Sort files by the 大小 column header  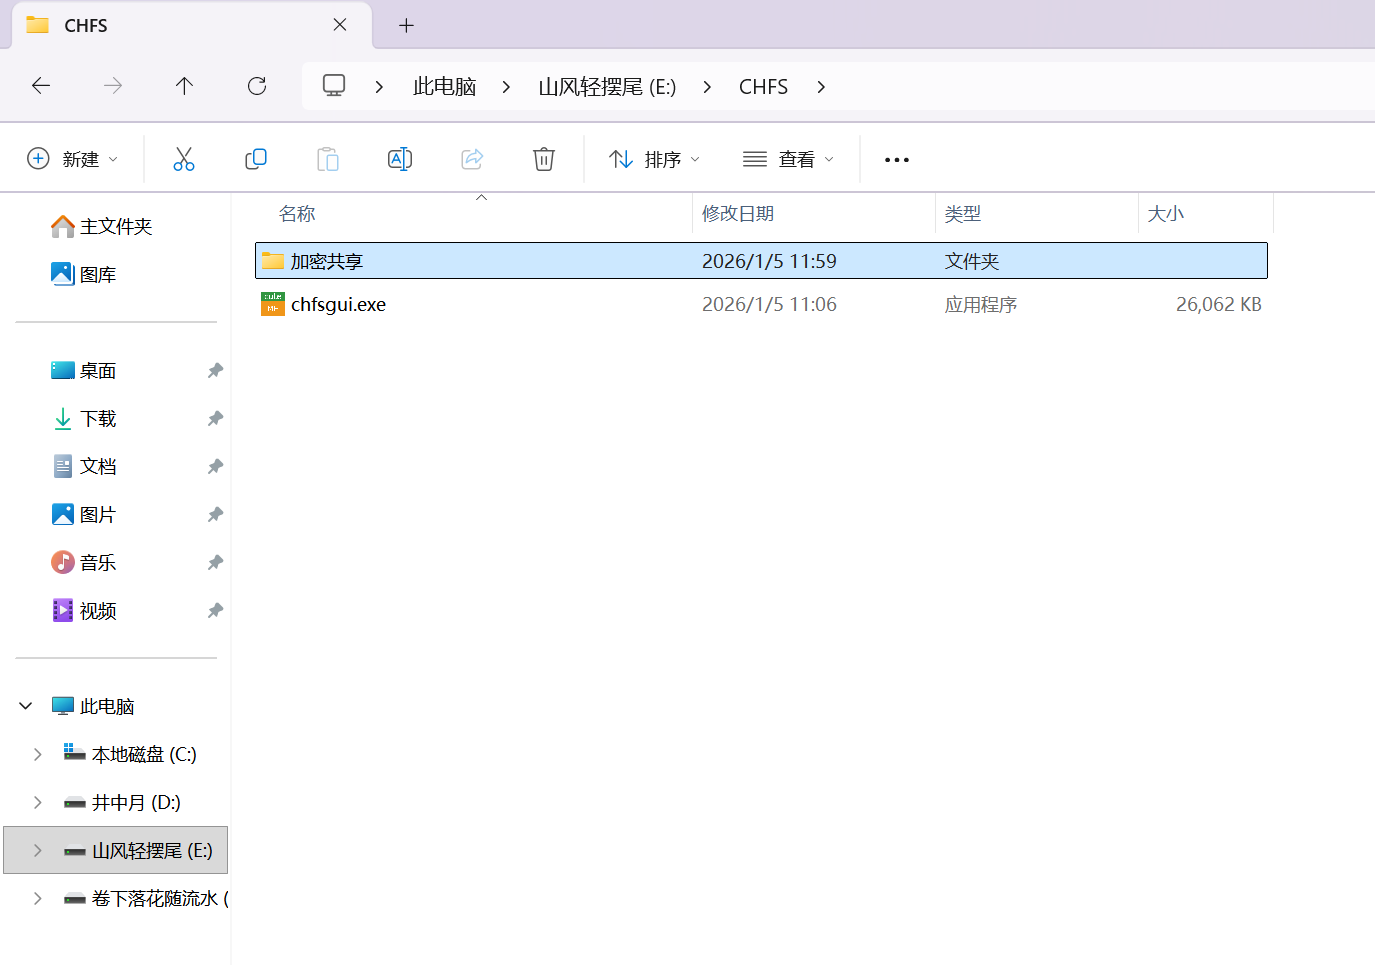[1166, 213]
